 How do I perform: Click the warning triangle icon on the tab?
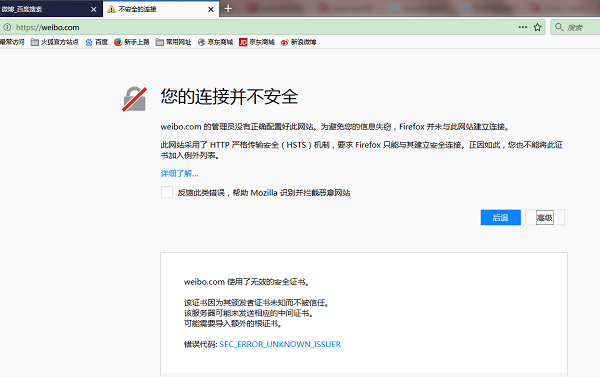pos(111,9)
